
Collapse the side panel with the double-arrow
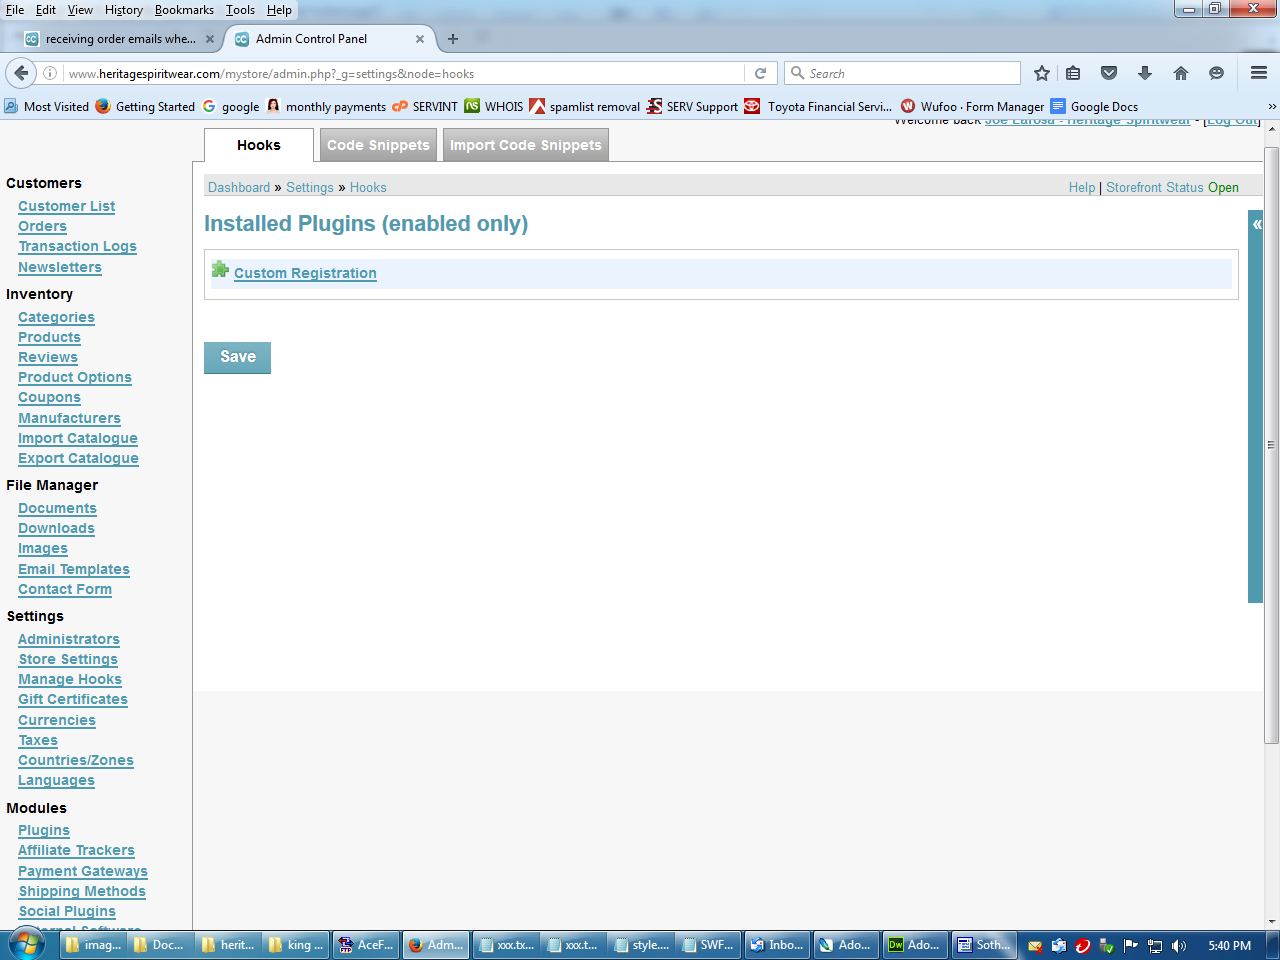click(x=1256, y=225)
